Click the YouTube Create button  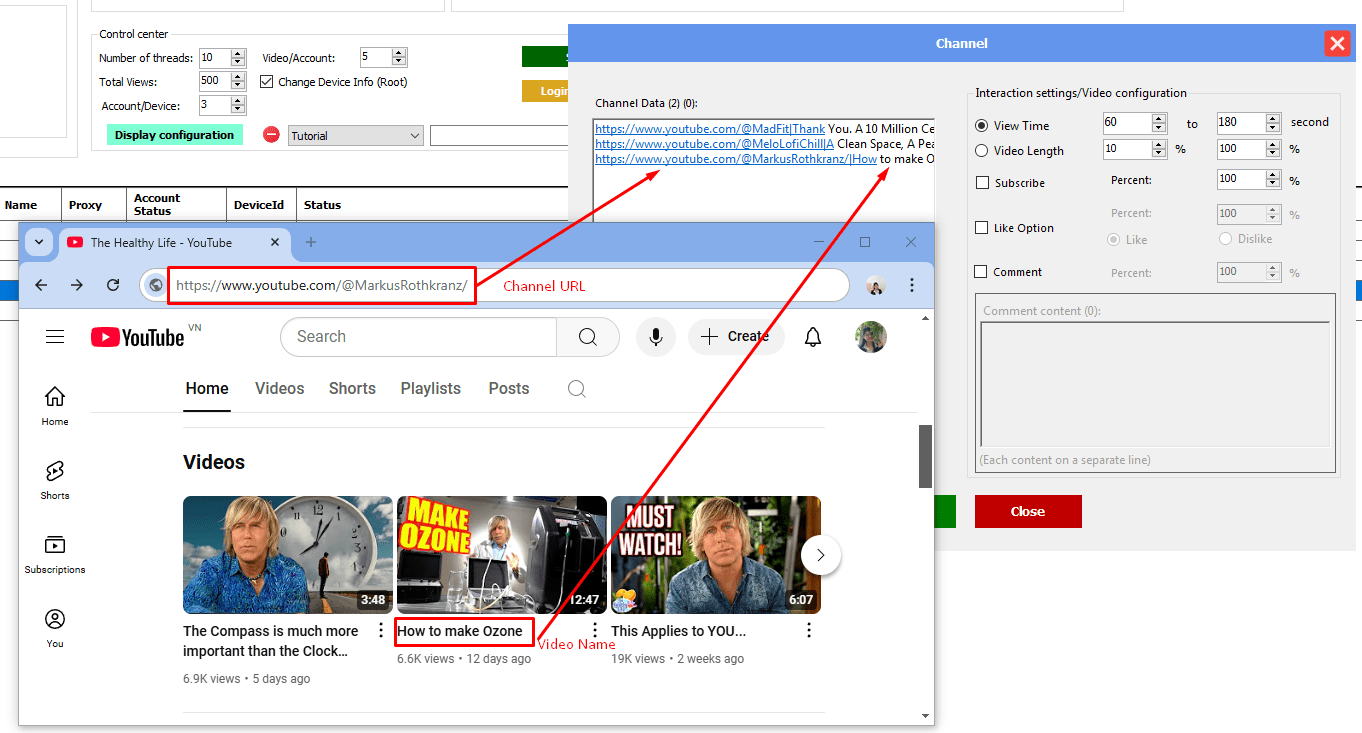(x=735, y=337)
